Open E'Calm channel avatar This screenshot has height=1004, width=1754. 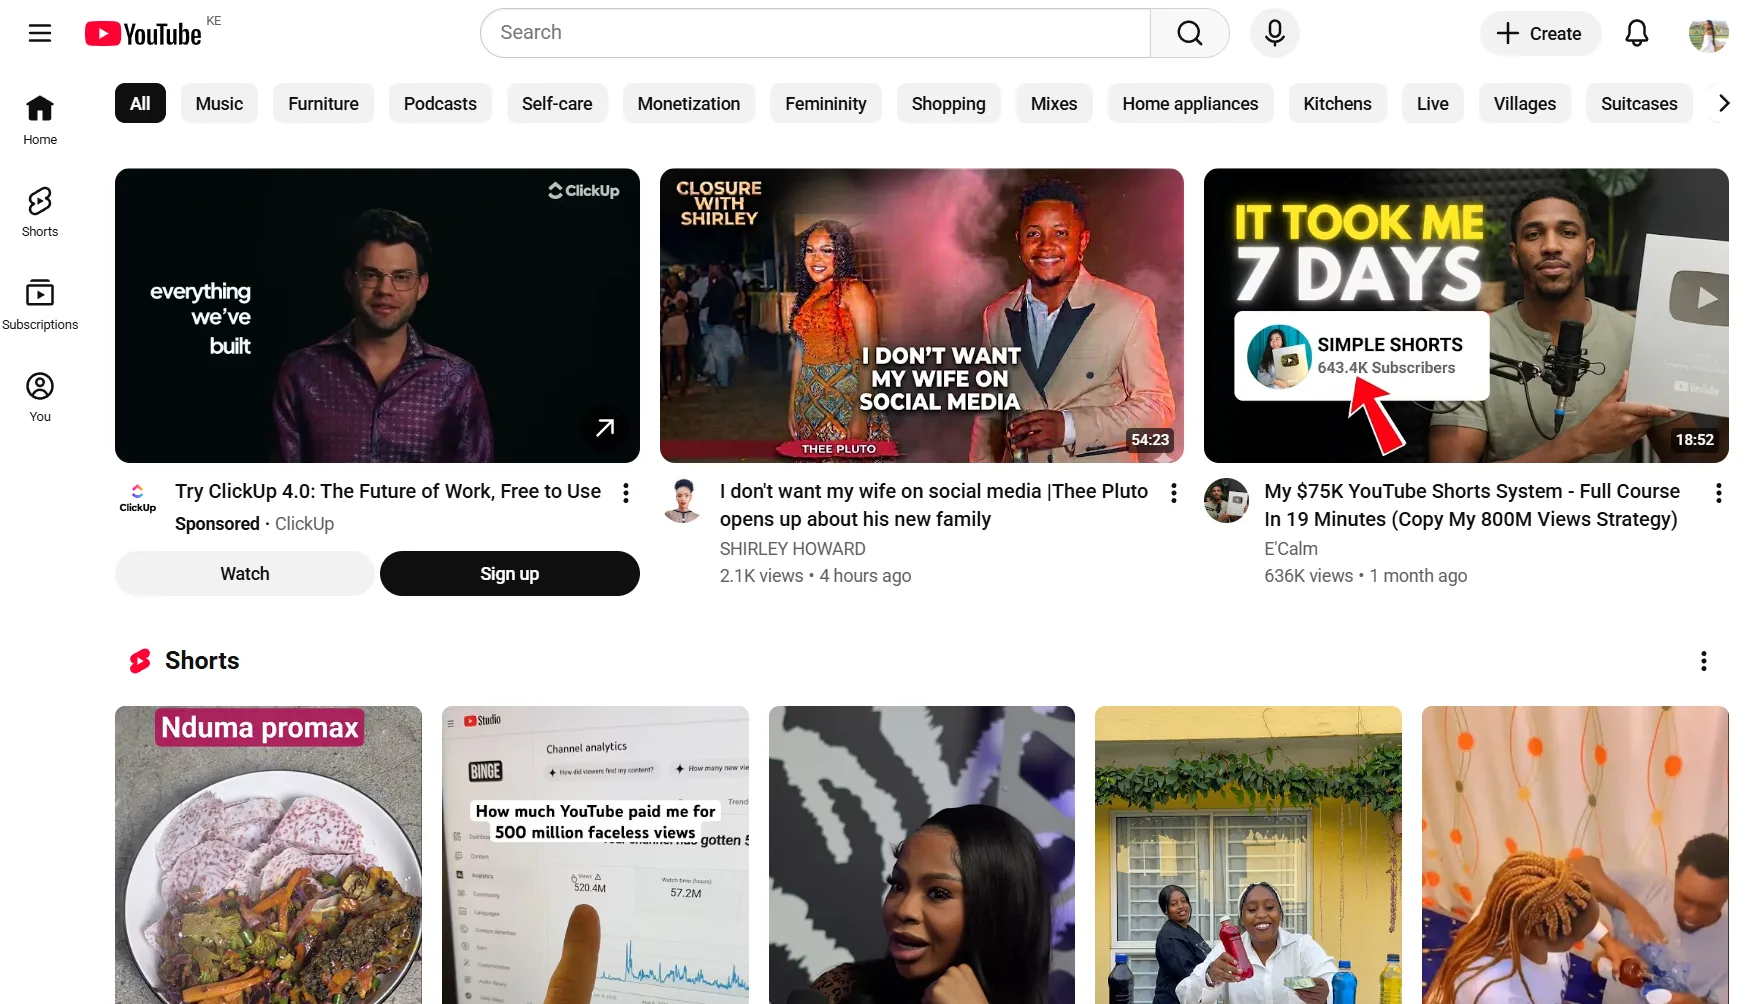1226,500
